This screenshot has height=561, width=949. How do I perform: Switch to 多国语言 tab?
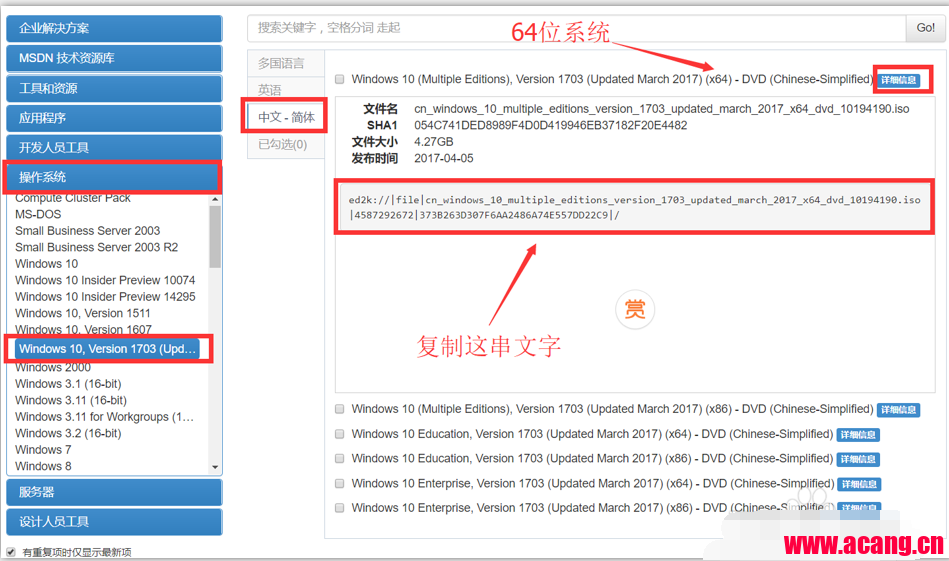click(x=286, y=64)
